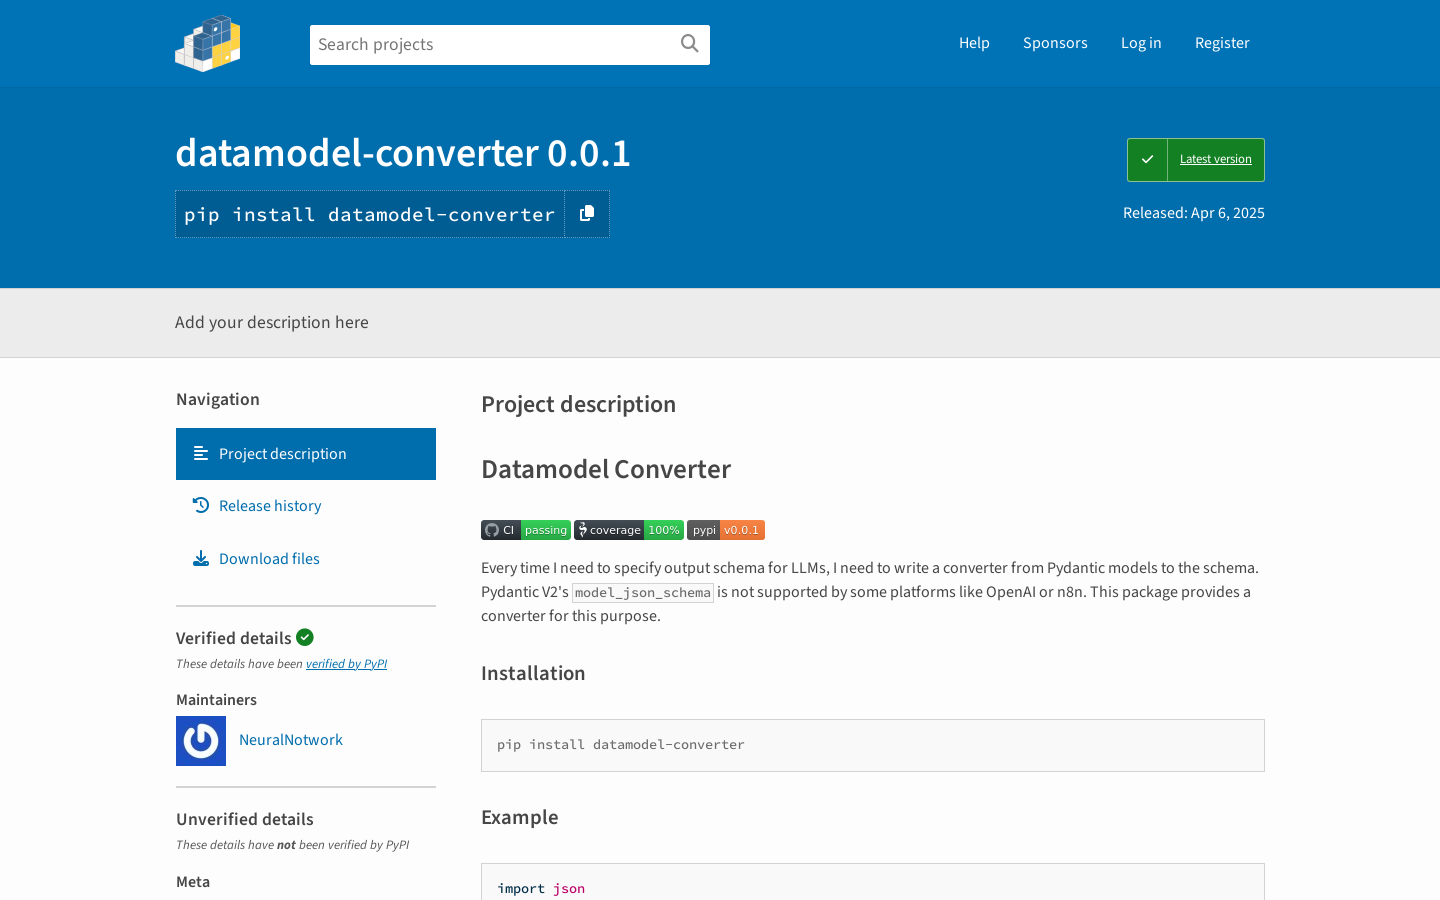Viewport: 1440px width, 900px height.
Task: Click the Verified details heading
Action: 234,638
